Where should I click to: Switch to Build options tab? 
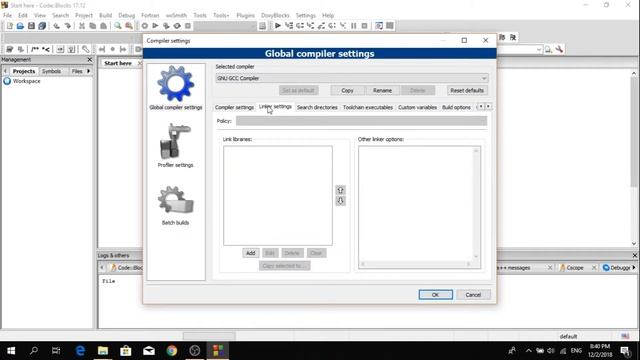456,107
